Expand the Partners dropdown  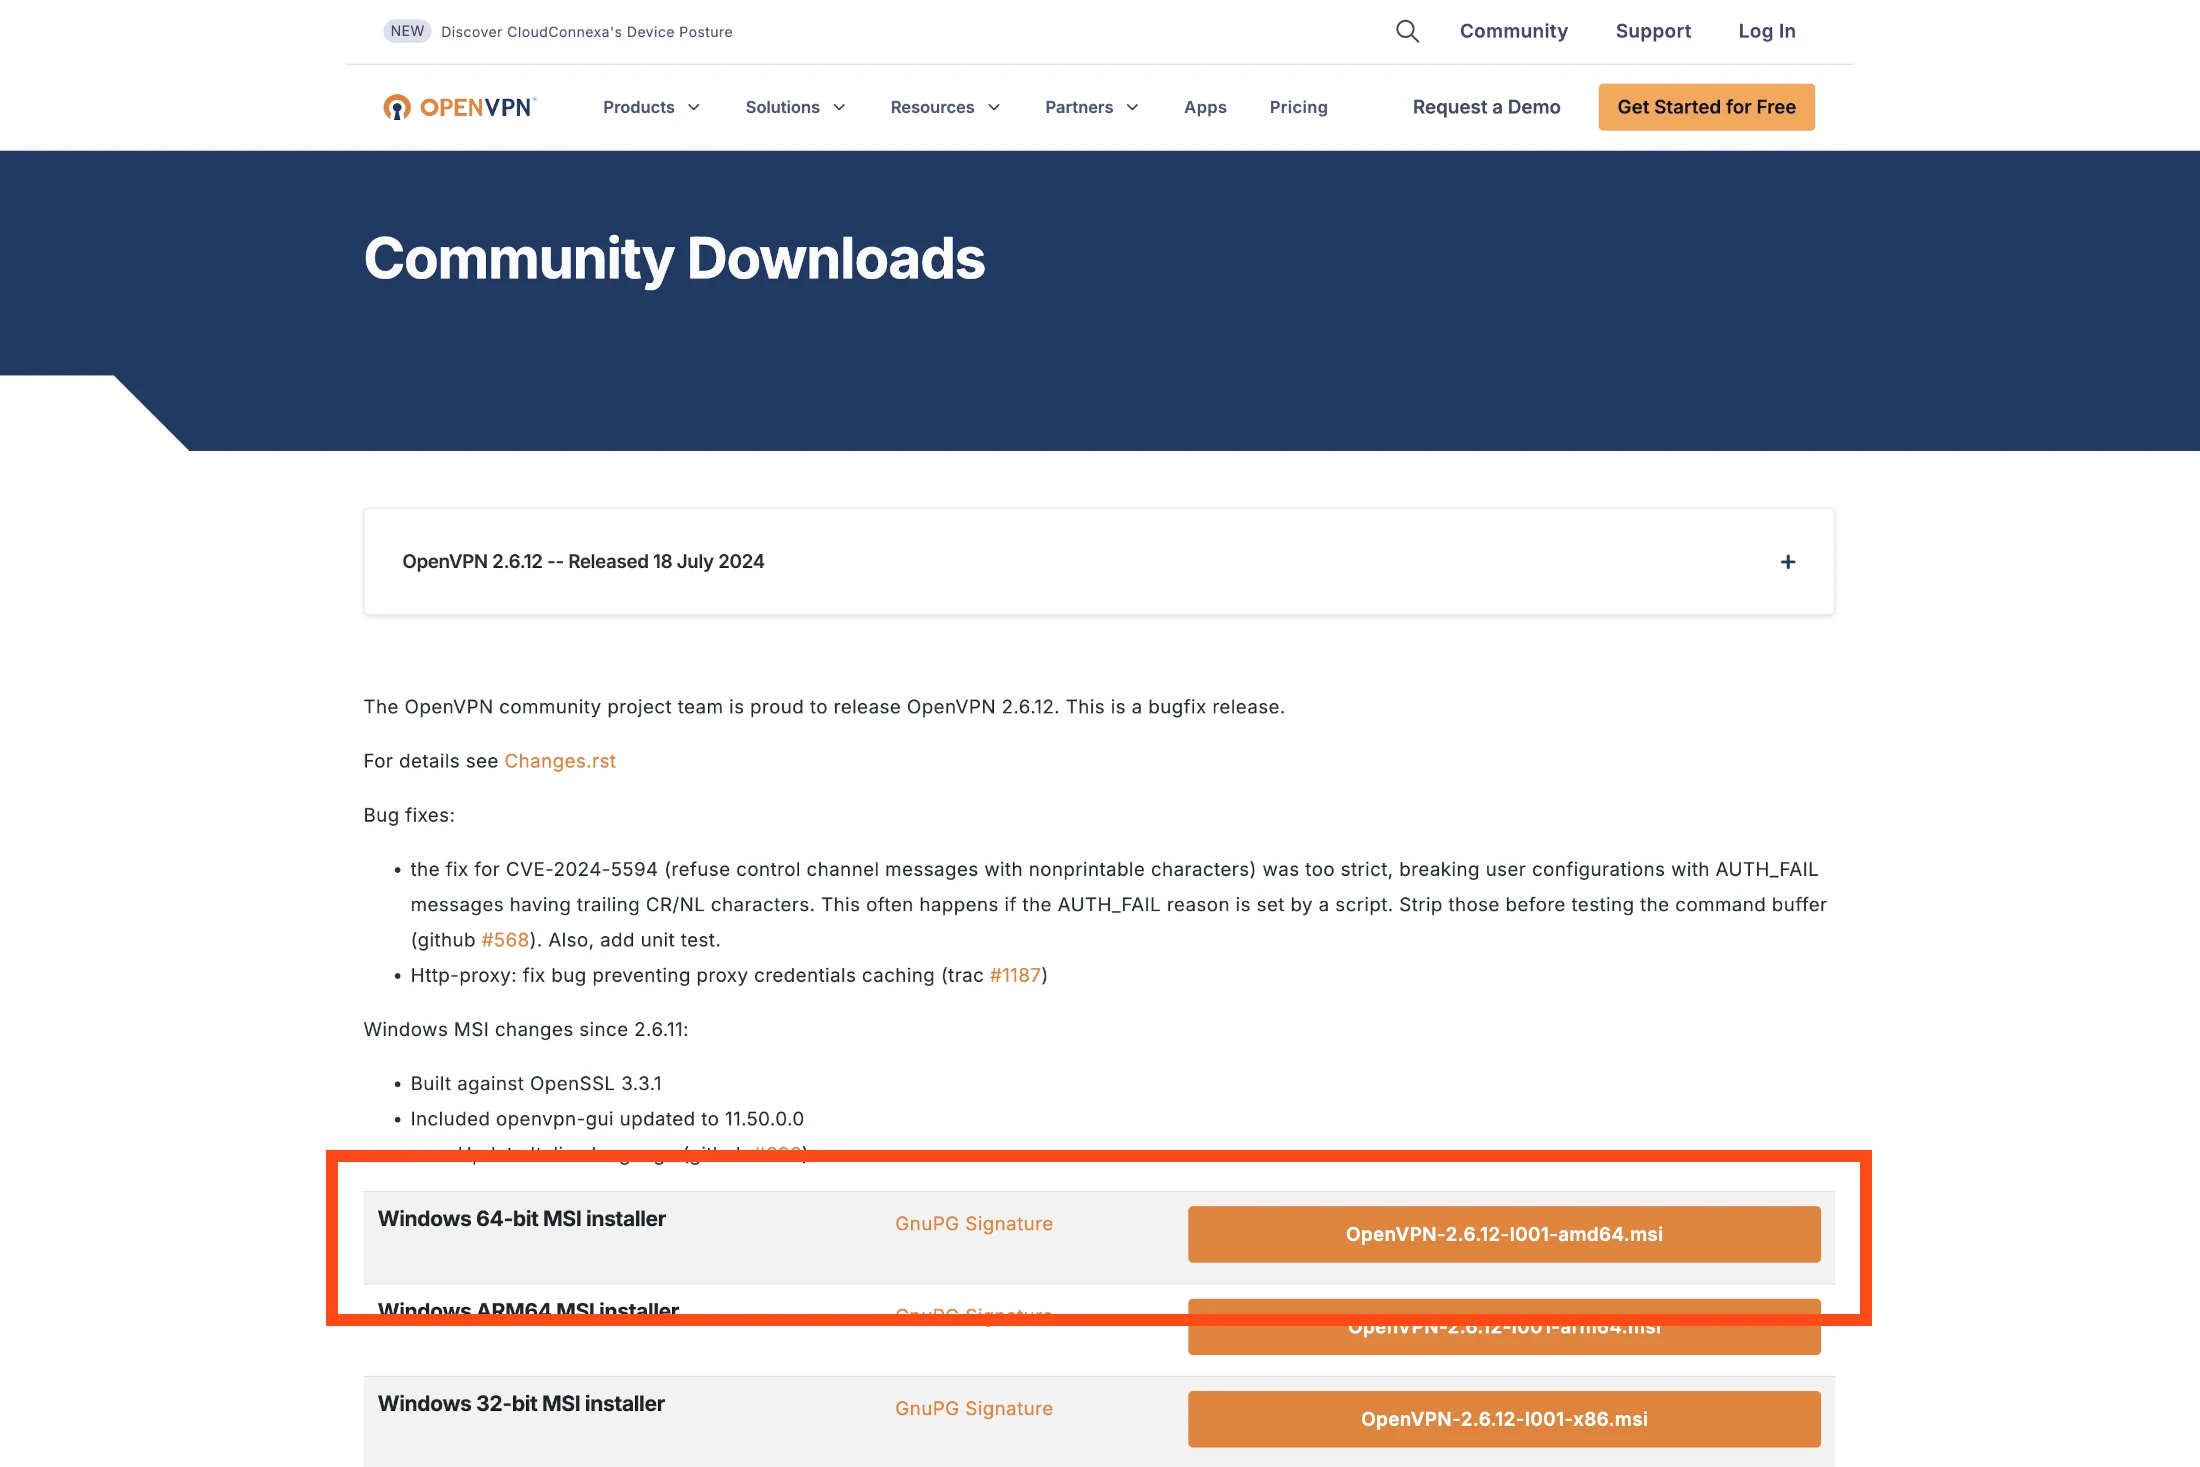tap(1091, 107)
